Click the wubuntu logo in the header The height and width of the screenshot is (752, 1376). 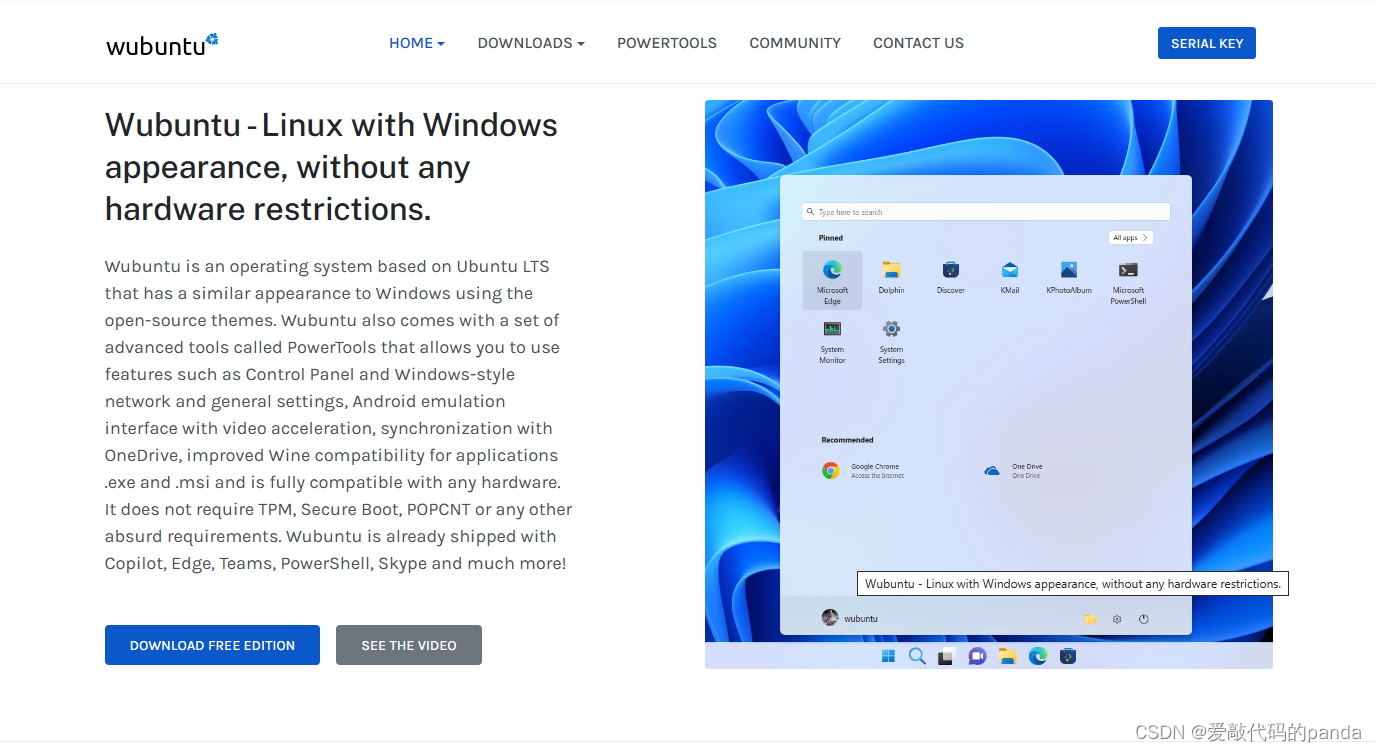(162, 44)
